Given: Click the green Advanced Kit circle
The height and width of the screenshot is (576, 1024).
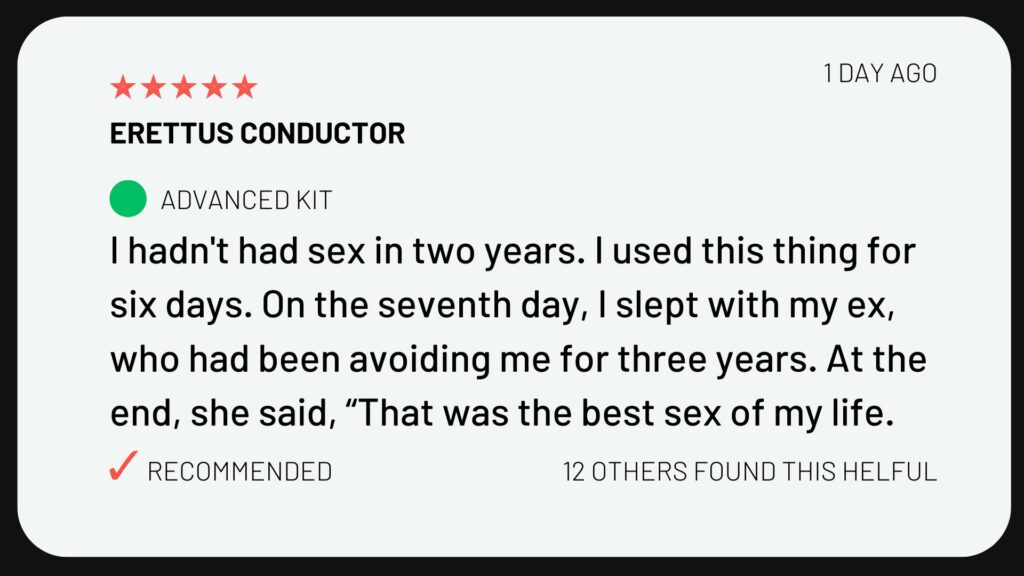Looking at the screenshot, I should tap(128, 199).
